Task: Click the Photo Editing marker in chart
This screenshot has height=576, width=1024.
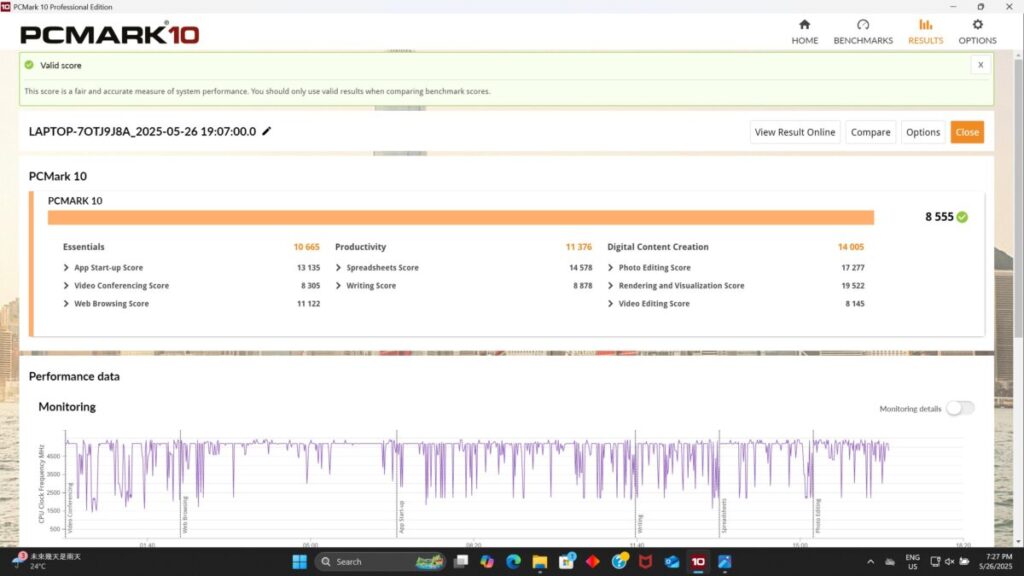Action: click(818, 516)
